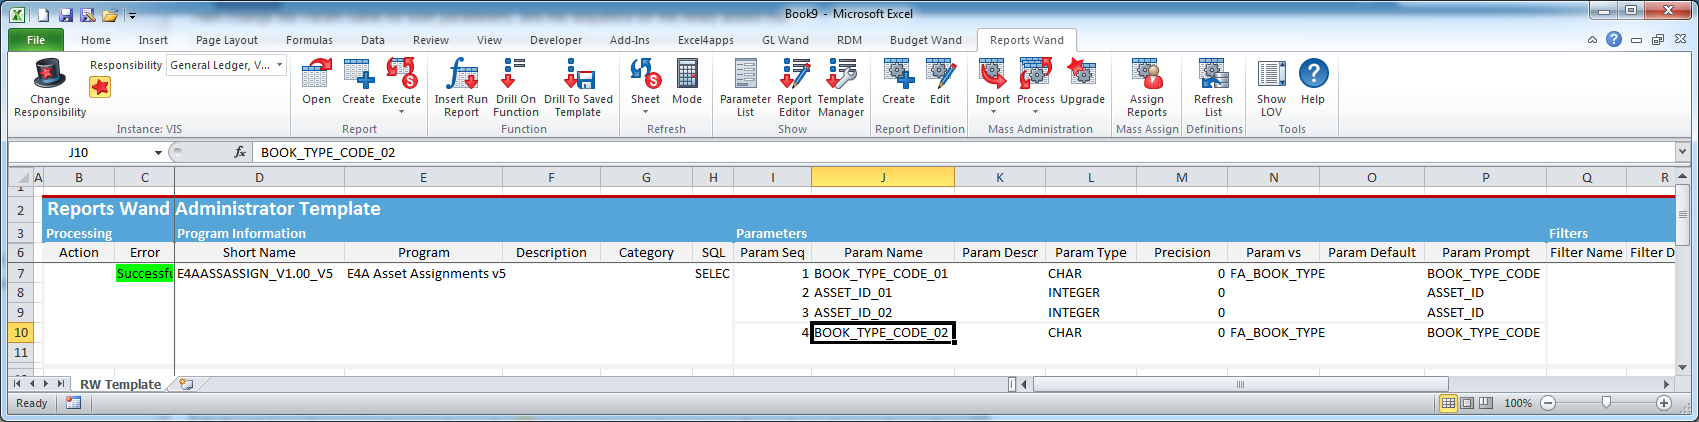
Task: Click cell containing E4AASSASSIGN_V1.00_V5
Action: [x=259, y=273]
